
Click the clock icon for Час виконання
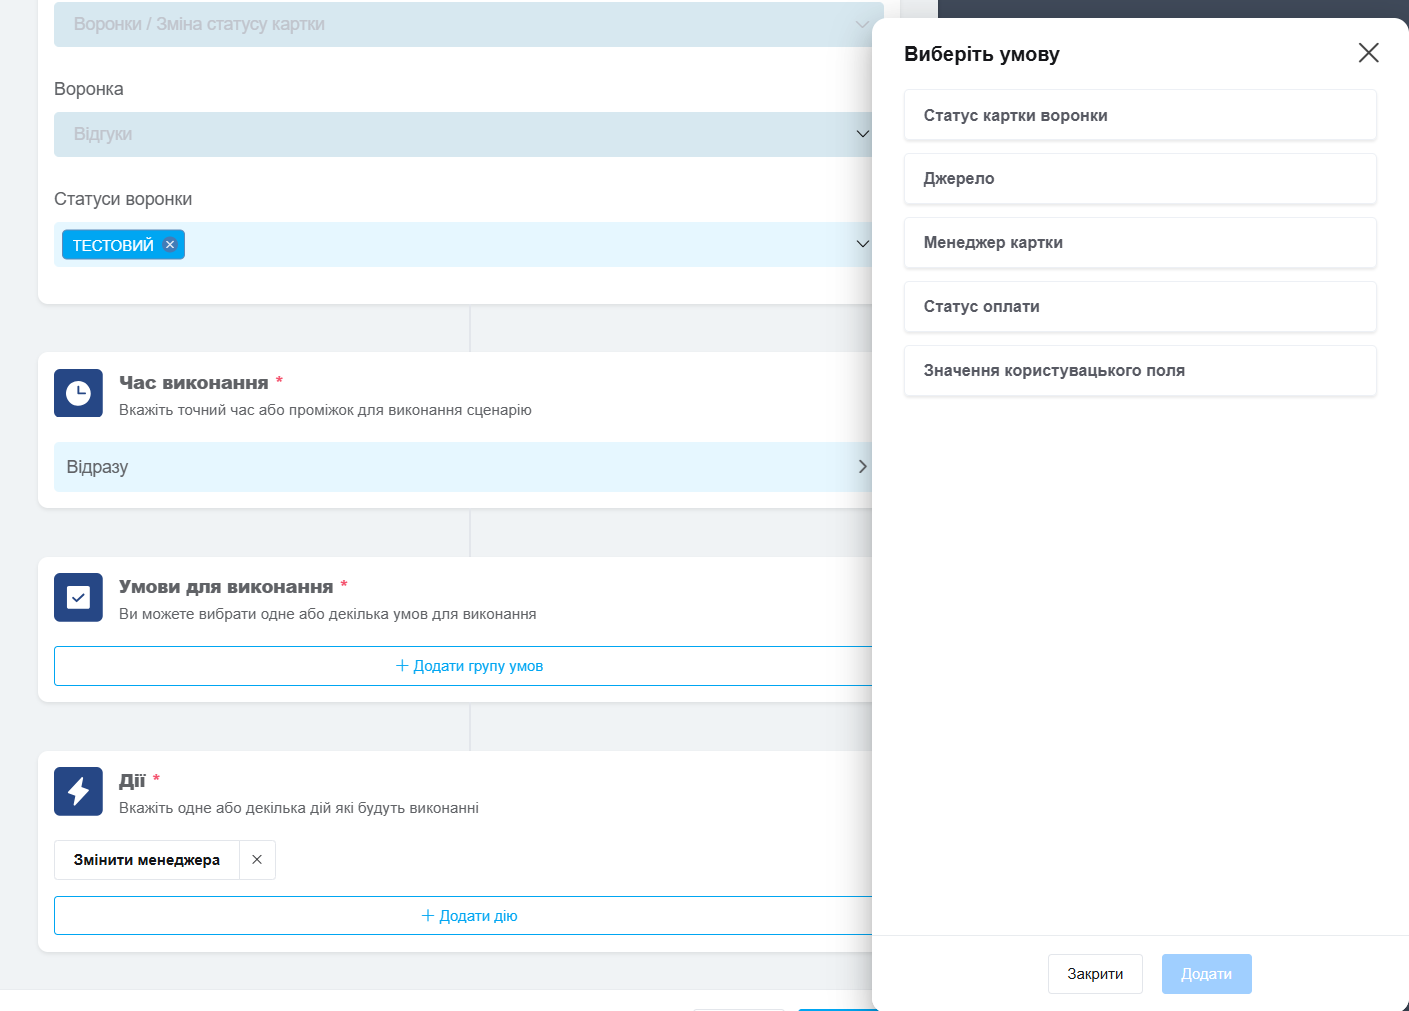coord(78,393)
